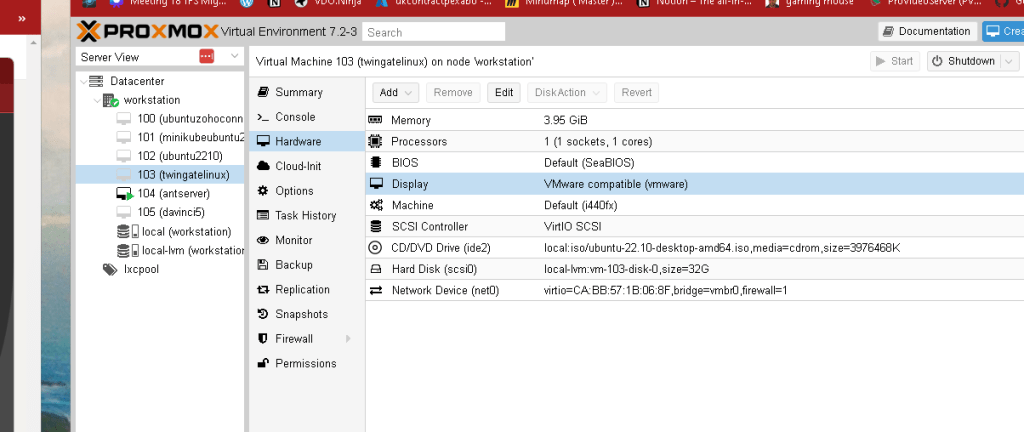Open the Replication tab

click(x=306, y=290)
